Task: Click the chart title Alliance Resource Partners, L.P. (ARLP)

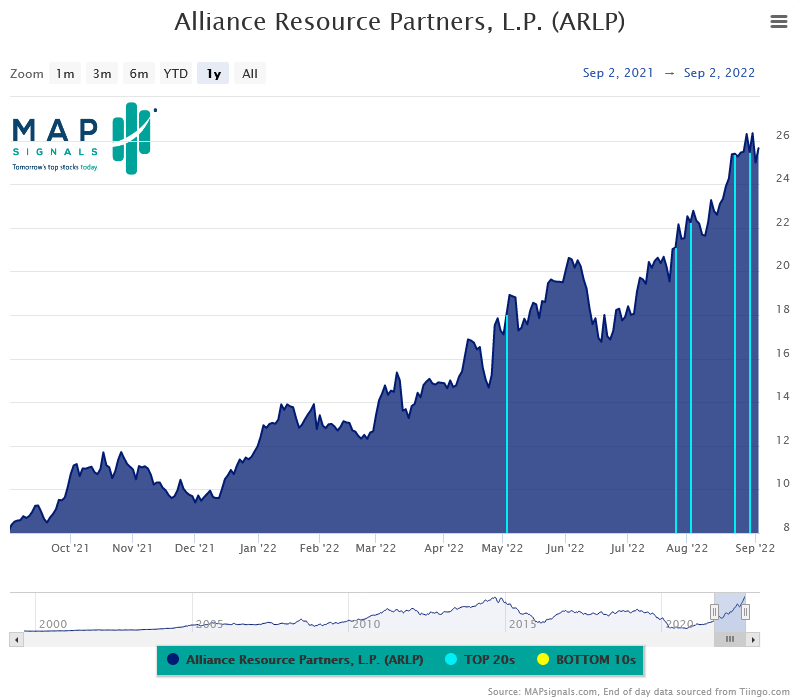Action: coord(399,22)
